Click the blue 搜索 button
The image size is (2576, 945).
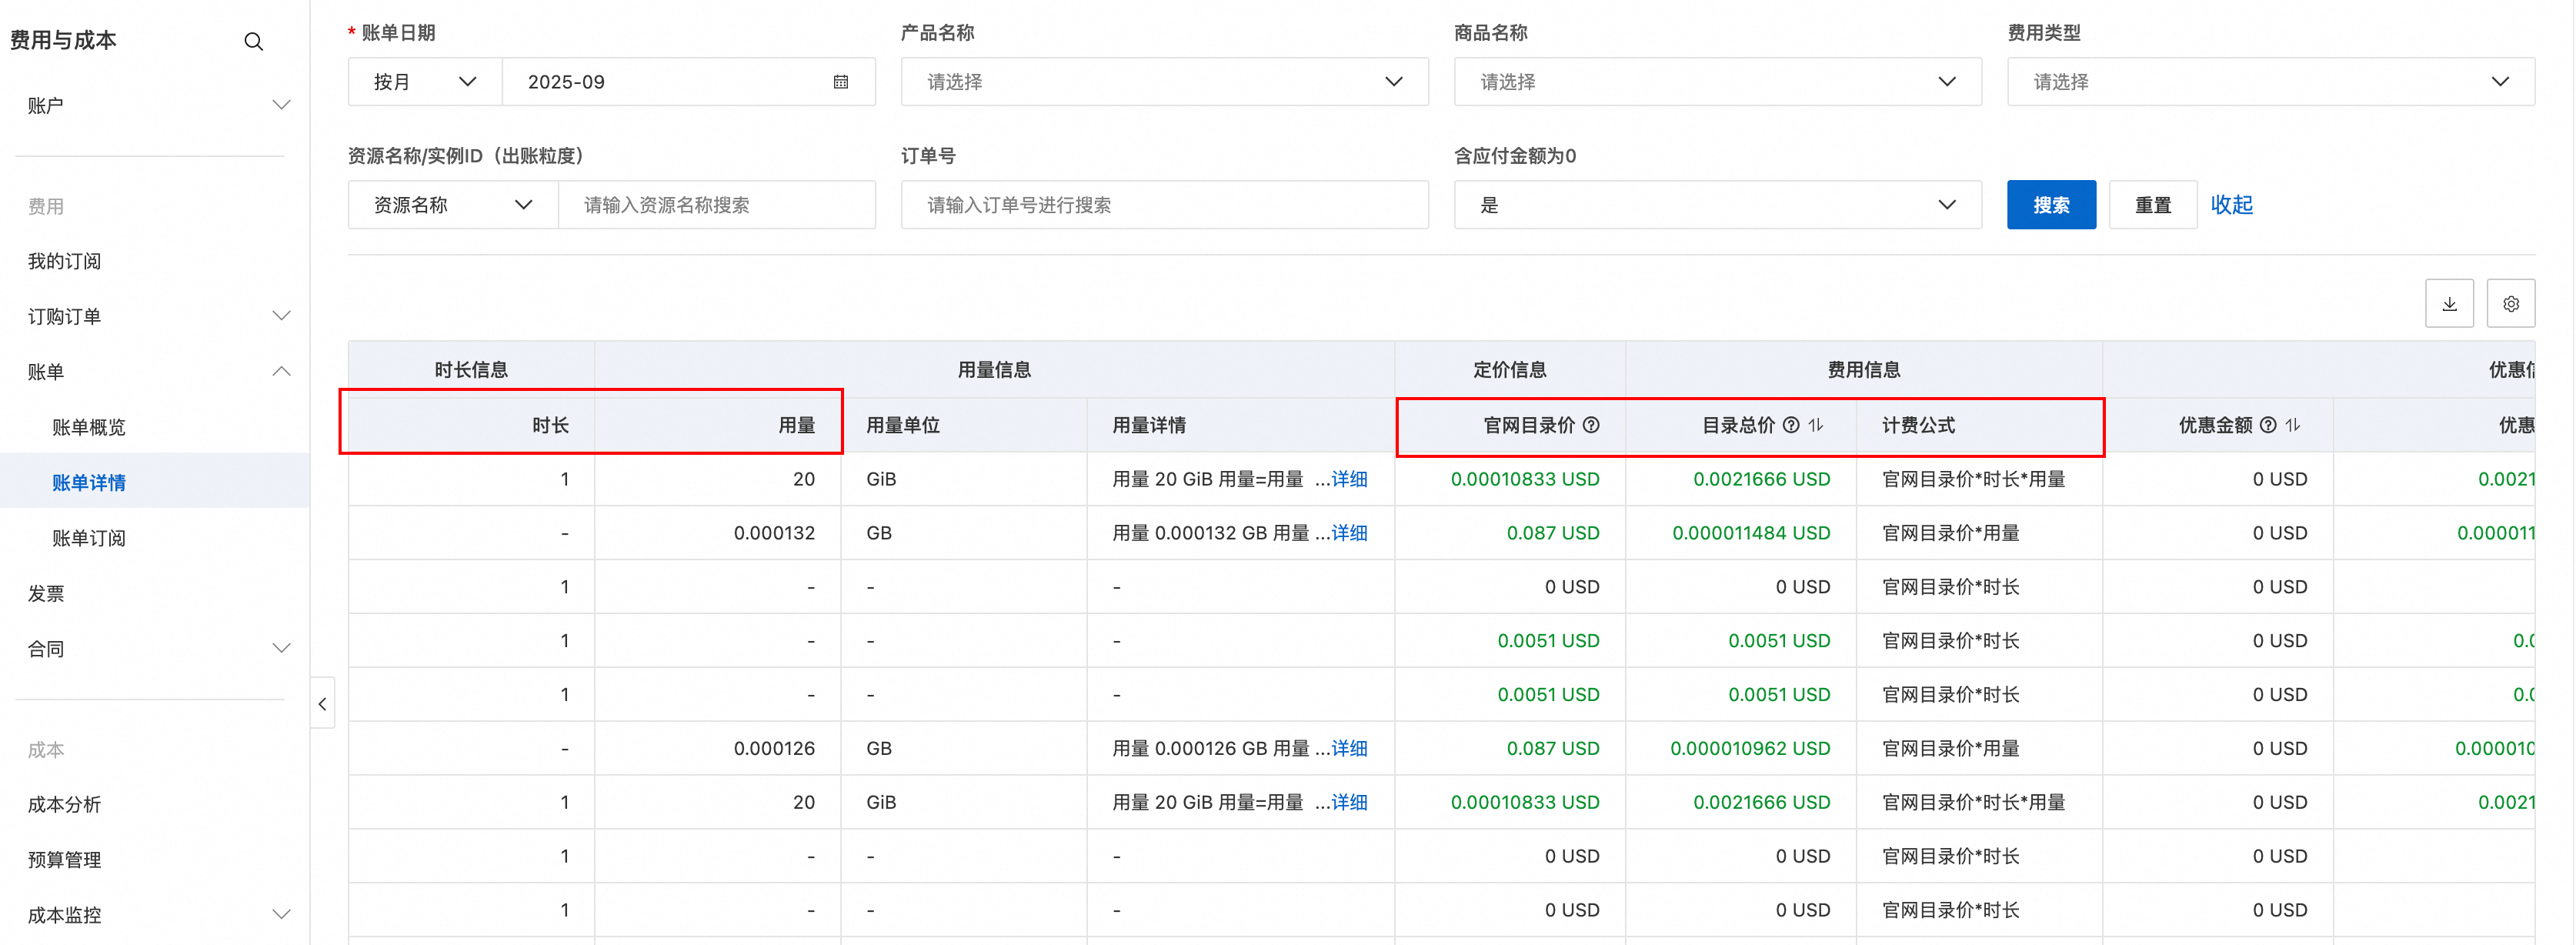click(x=2050, y=205)
